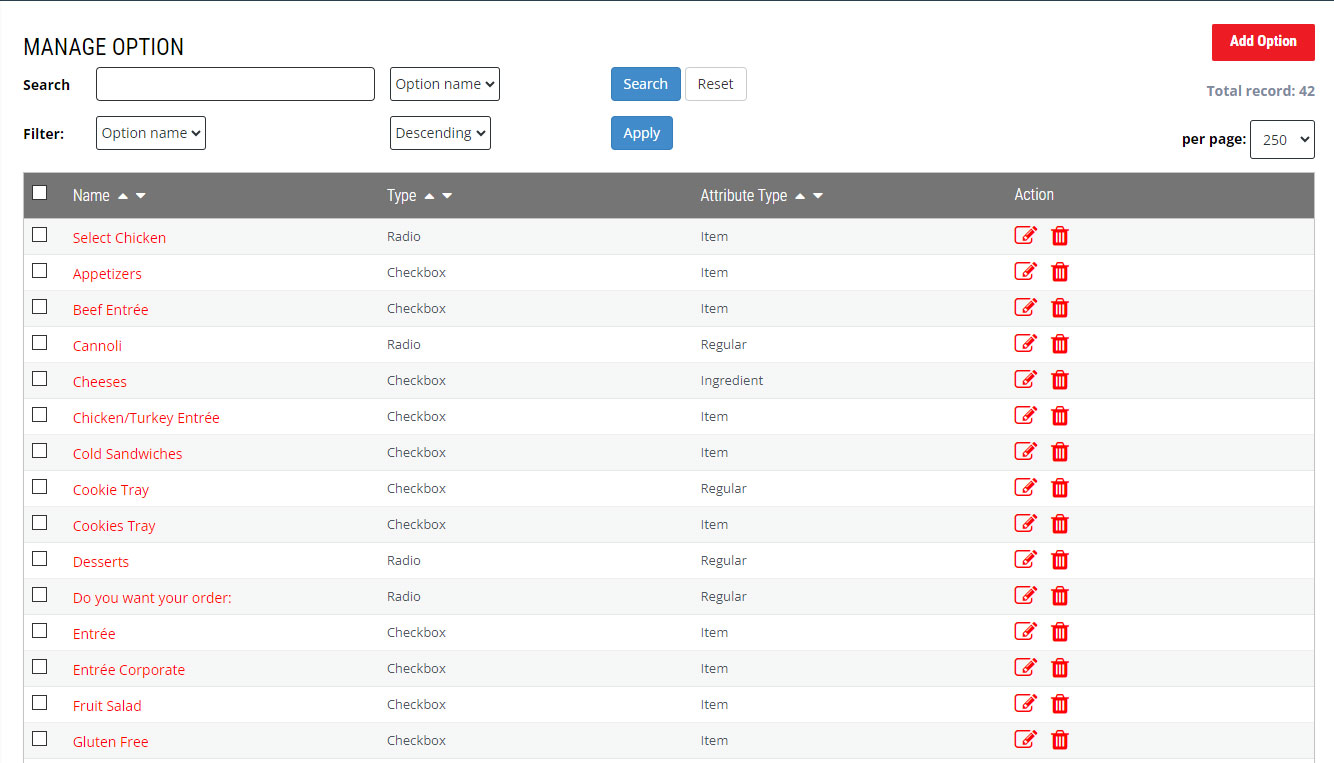Check the Cheeses row checkbox
The width and height of the screenshot is (1334, 763).
[40, 379]
